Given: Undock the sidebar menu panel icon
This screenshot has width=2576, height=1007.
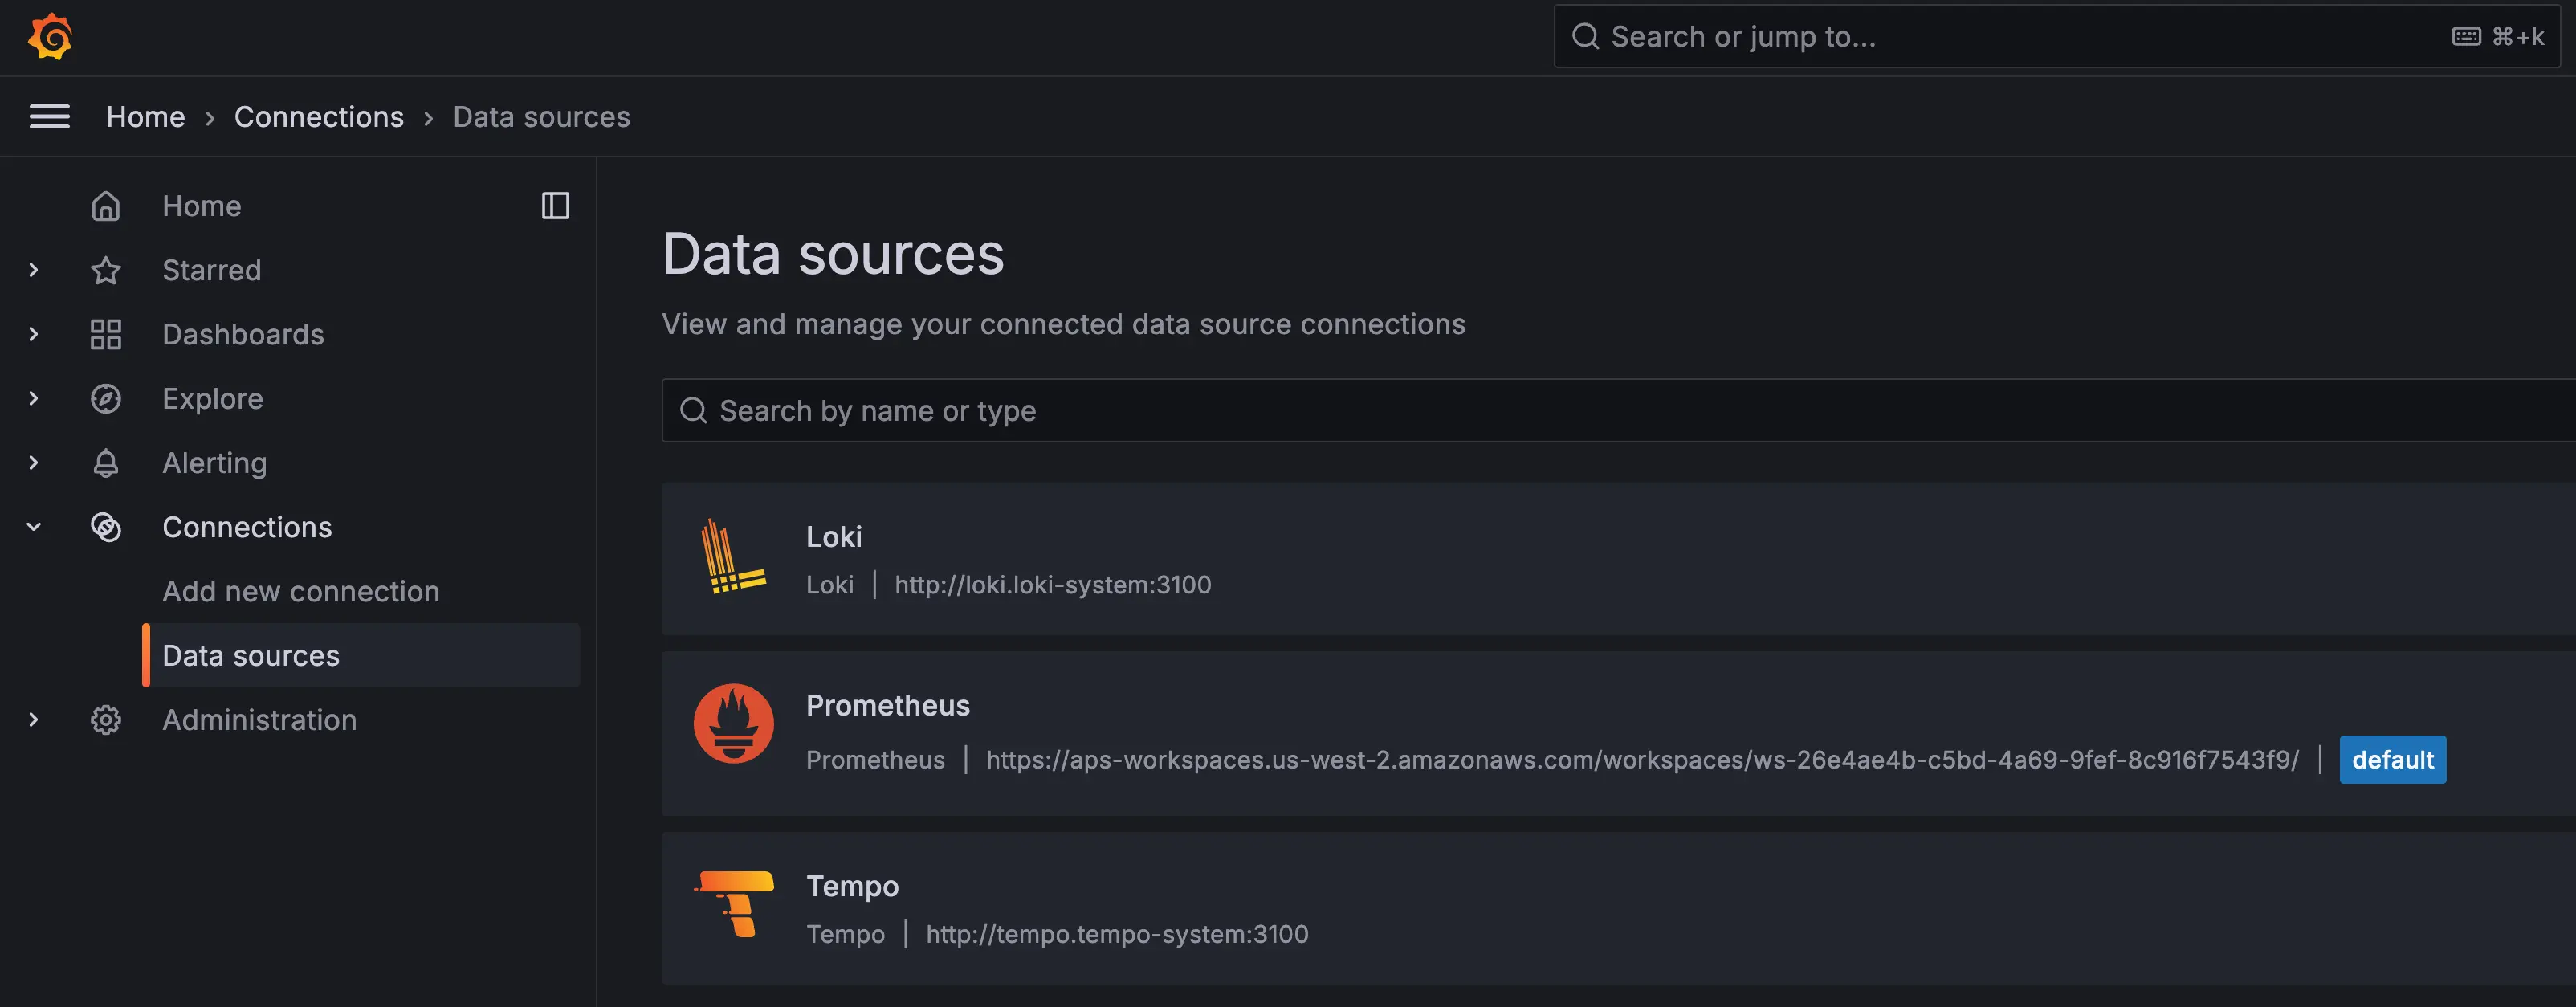Looking at the screenshot, I should click(555, 206).
